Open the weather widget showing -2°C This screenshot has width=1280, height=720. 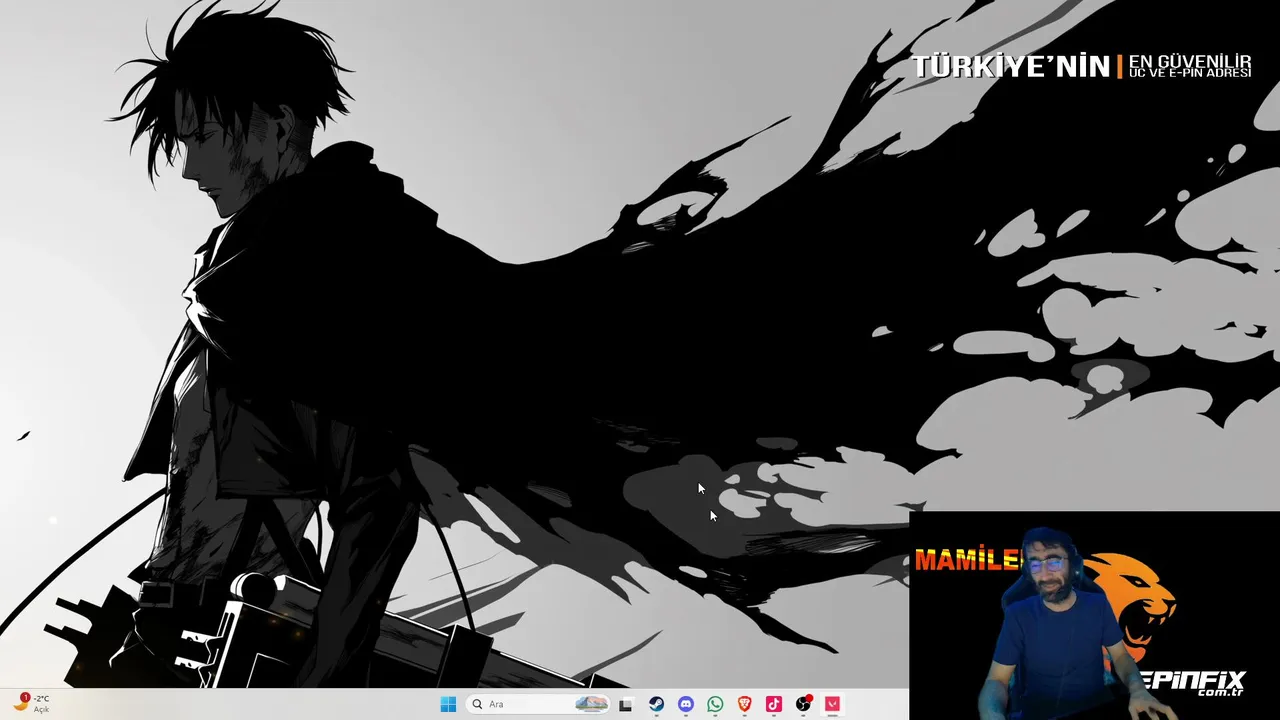pos(31,704)
